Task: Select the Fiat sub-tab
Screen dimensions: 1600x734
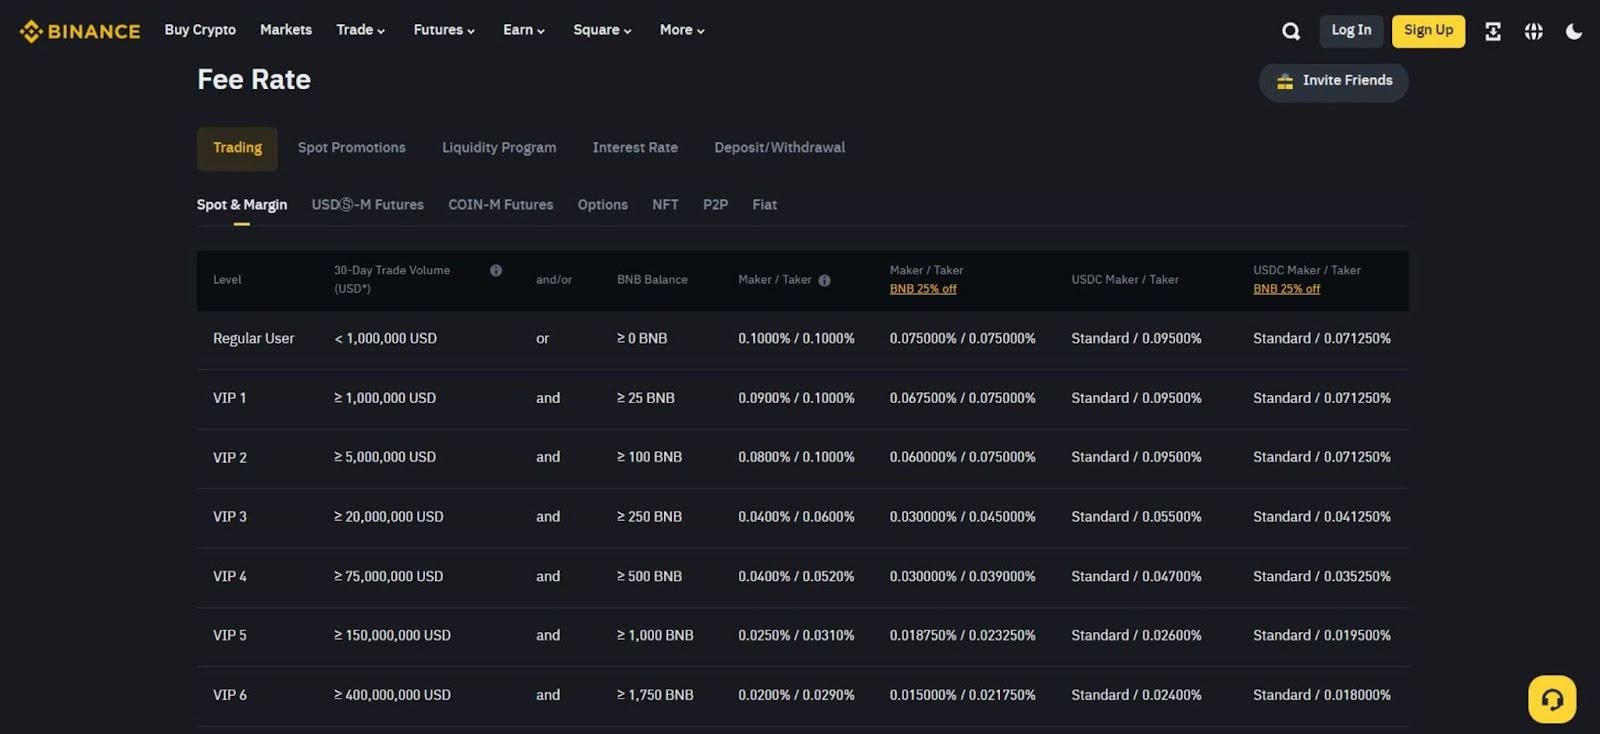Action: coord(765,205)
